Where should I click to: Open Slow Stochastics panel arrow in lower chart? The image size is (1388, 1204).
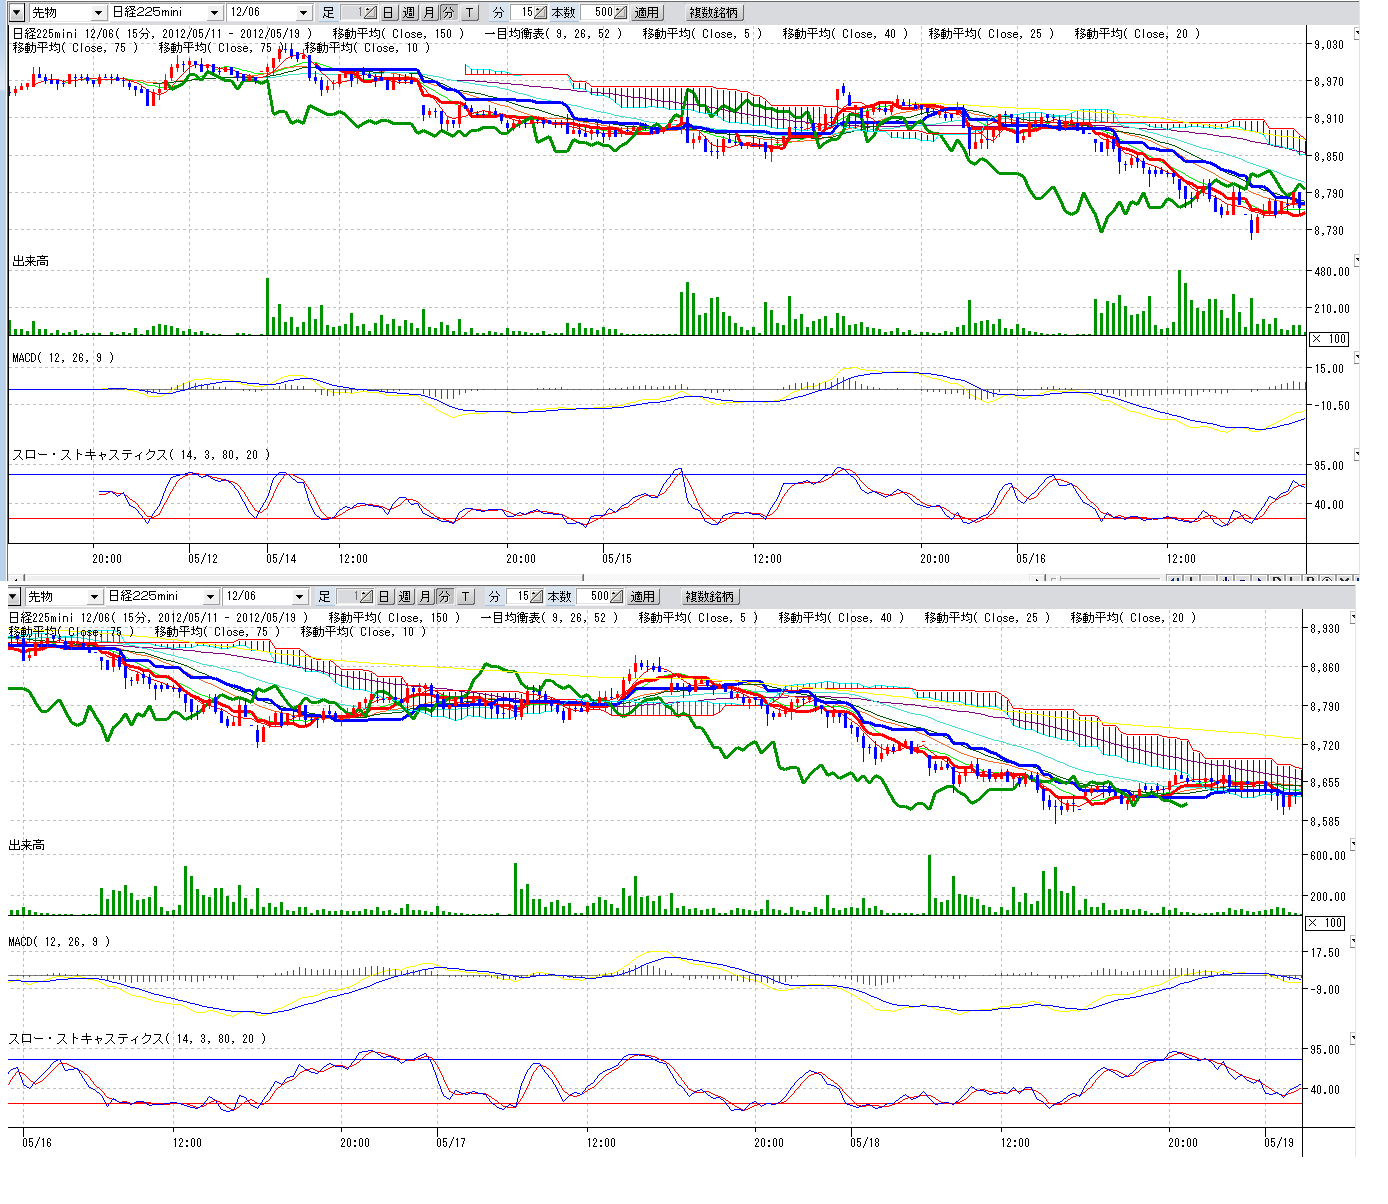click(1353, 1039)
